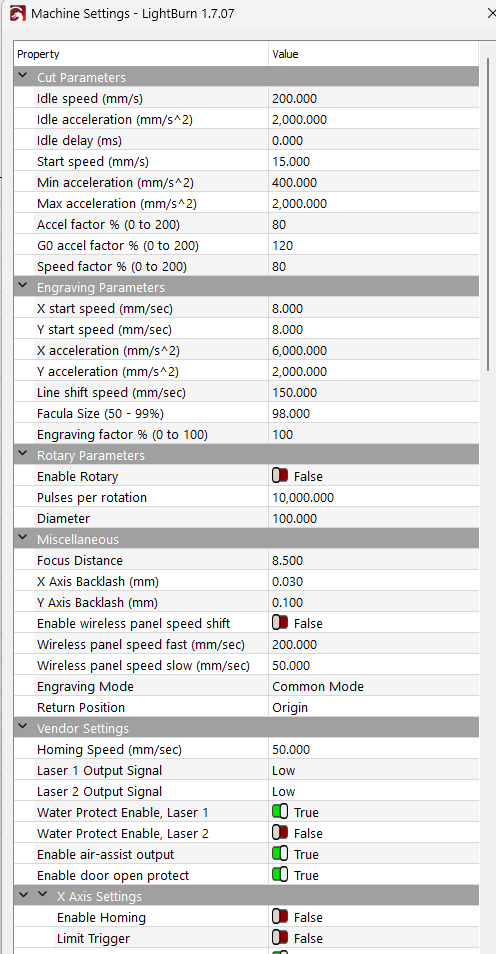Toggle the Limit Trigger switch
This screenshot has height=954, width=496.
click(x=279, y=938)
